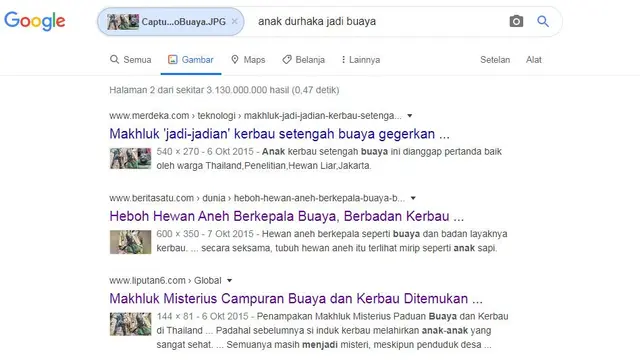Click the search-by-image camera icon

pos(516,21)
